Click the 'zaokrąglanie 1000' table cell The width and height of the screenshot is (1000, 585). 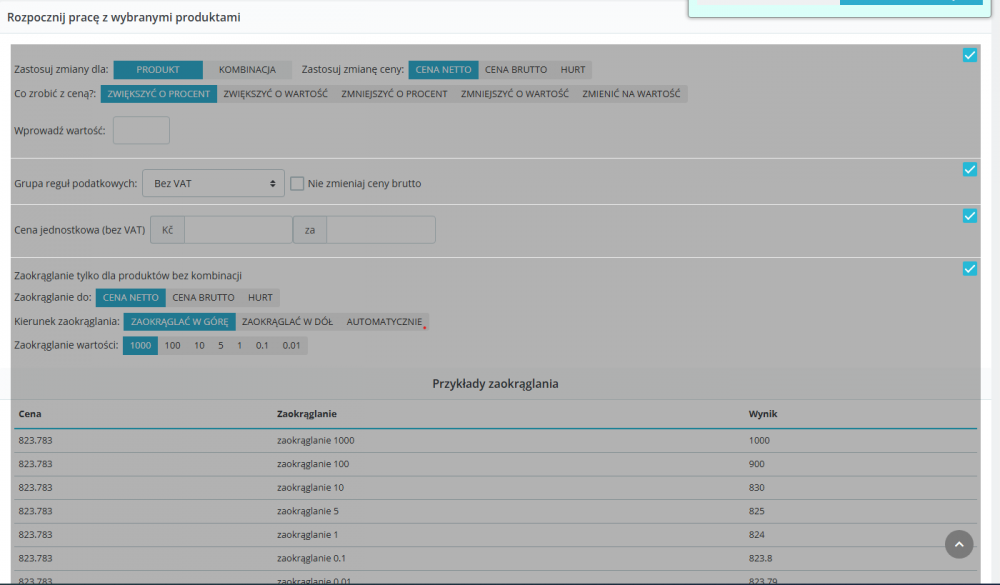click(x=316, y=440)
